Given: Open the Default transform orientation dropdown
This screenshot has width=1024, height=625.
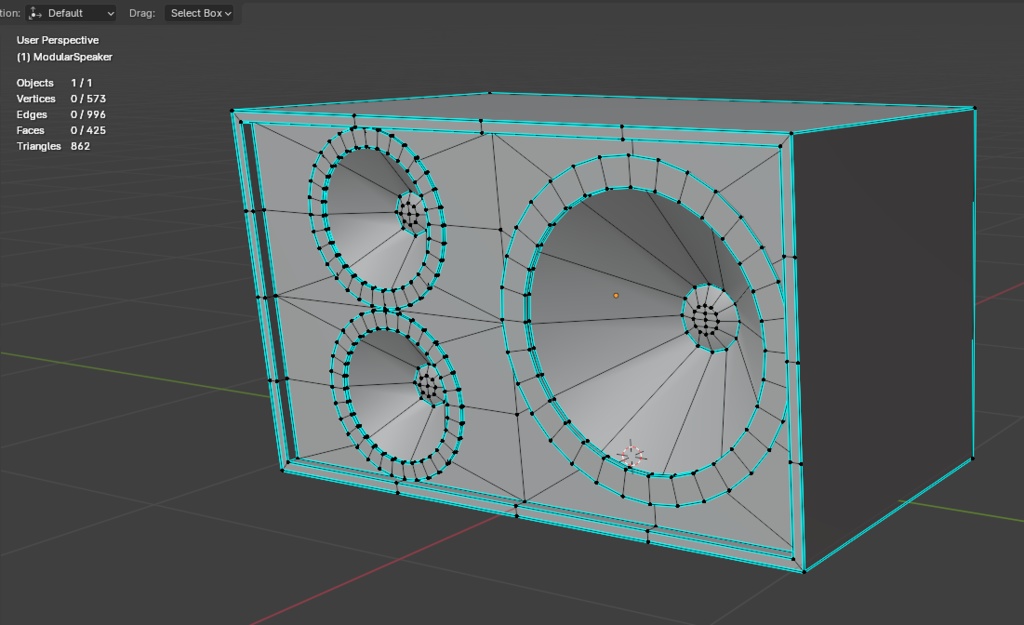Looking at the screenshot, I should [71, 13].
